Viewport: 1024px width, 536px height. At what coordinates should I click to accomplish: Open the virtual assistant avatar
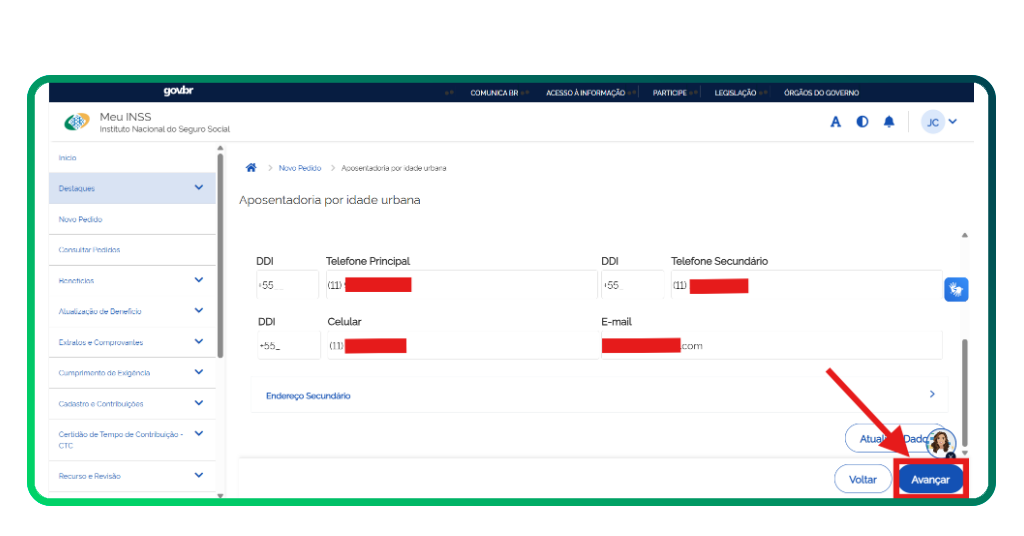[x=940, y=443]
